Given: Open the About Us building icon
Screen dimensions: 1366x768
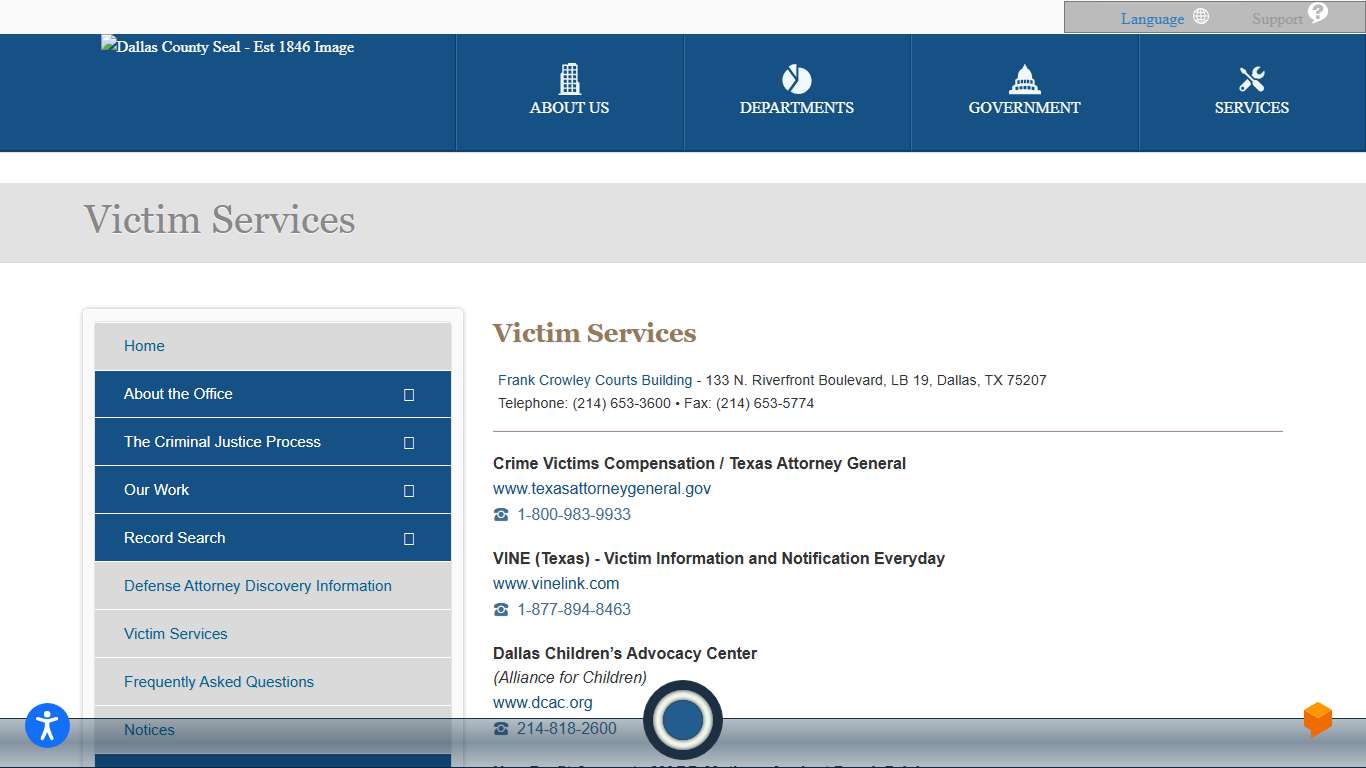Looking at the screenshot, I should (569, 78).
